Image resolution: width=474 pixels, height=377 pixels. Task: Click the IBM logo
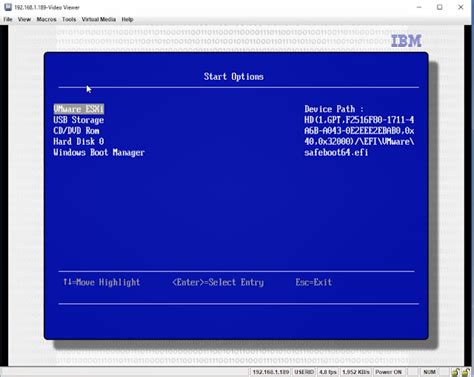[x=406, y=41]
